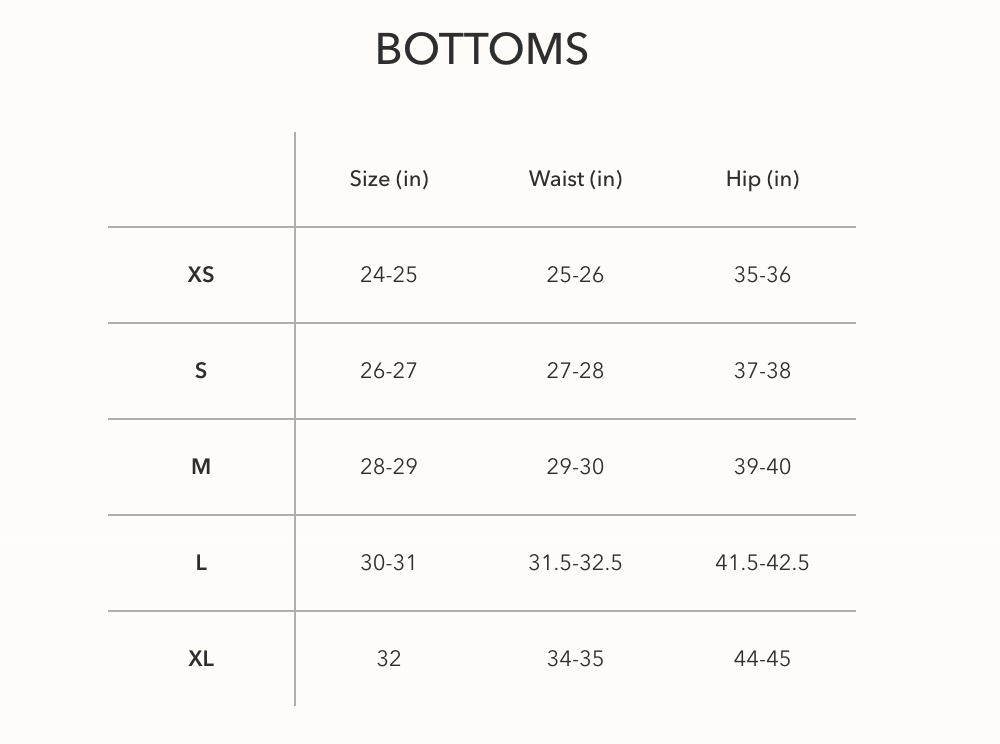This screenshot has height=744, width=1000.
Task: Click the BOTTOMS chart title
Action: coord(481,49)
